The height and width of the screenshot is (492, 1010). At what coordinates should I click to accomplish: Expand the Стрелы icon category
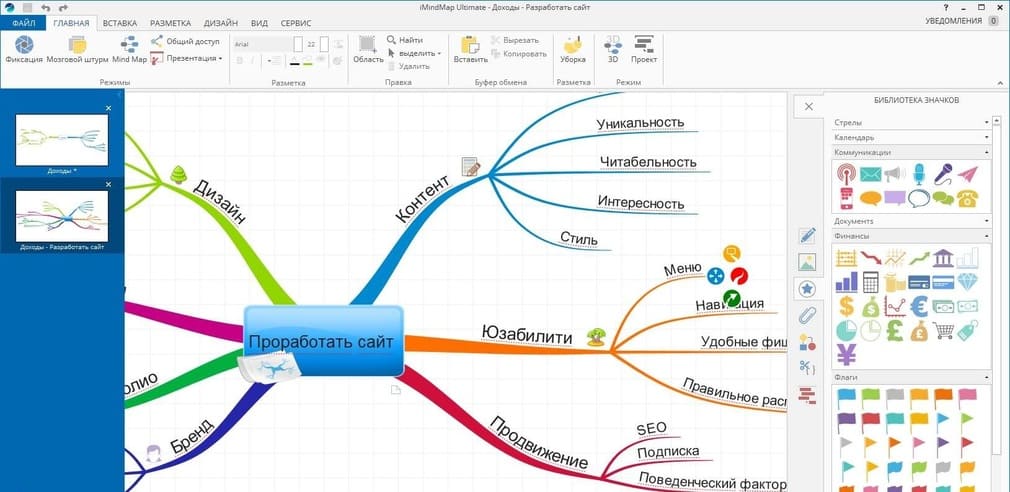coord(986,122)
